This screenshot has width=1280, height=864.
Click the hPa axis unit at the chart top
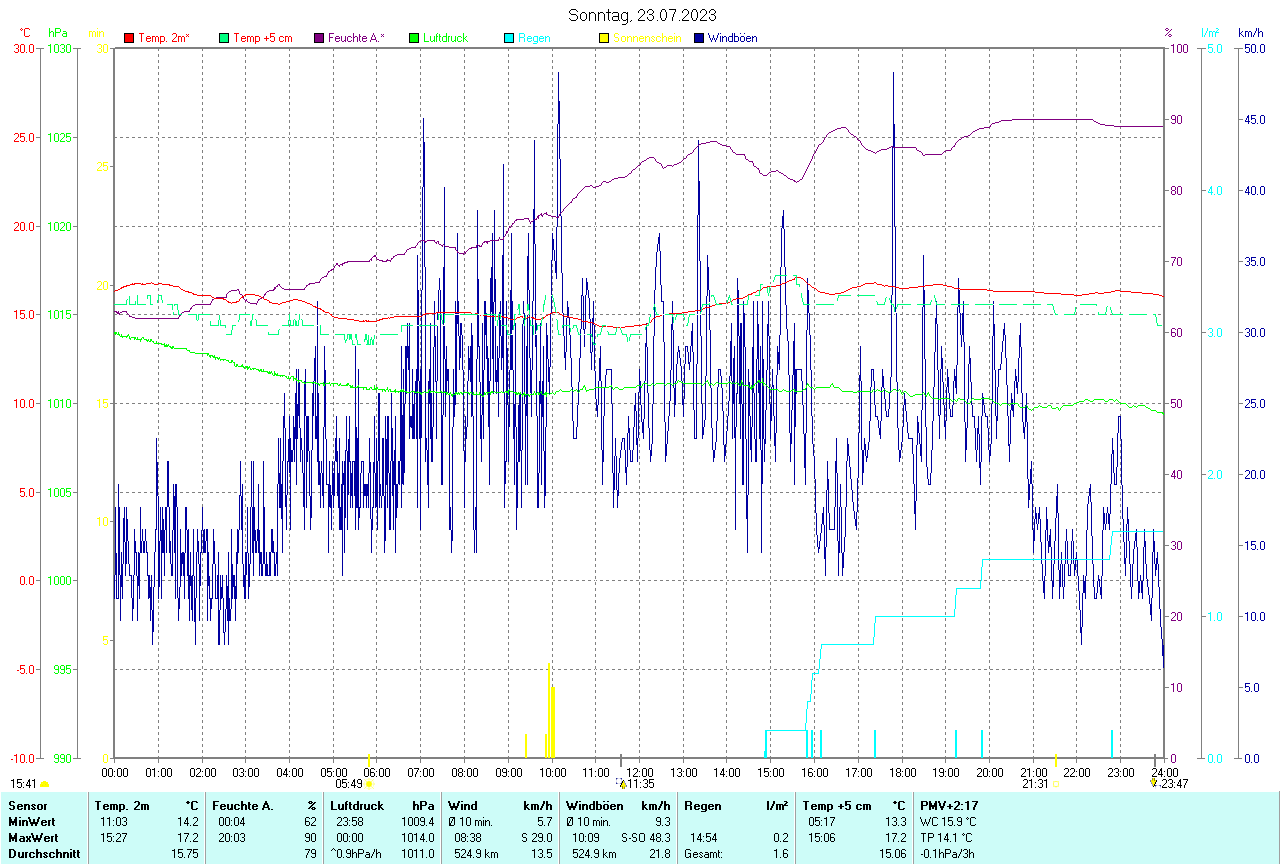tap(57, 33)
